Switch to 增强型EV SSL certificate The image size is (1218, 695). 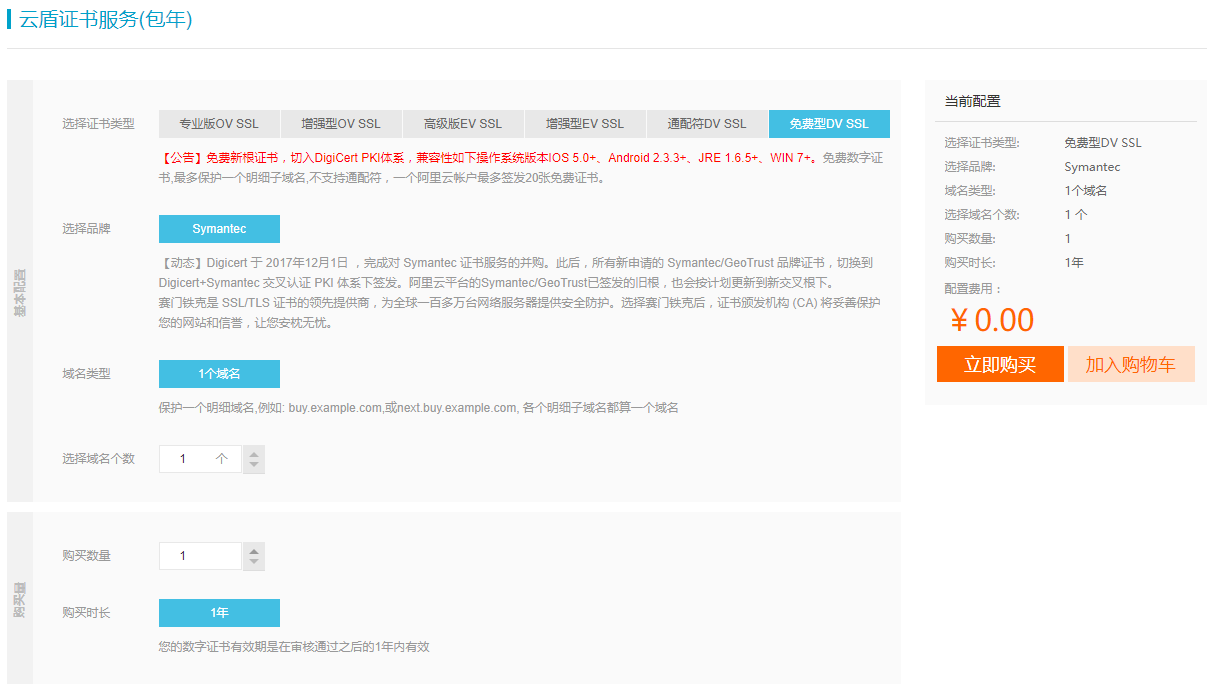click(x=584, y=123)
